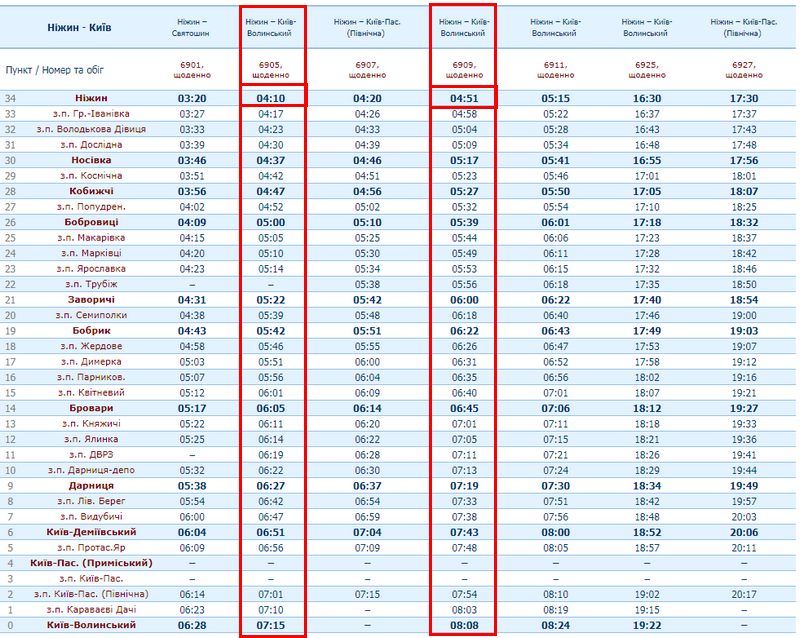Select train 6909 in header row

tap(464, 64)
